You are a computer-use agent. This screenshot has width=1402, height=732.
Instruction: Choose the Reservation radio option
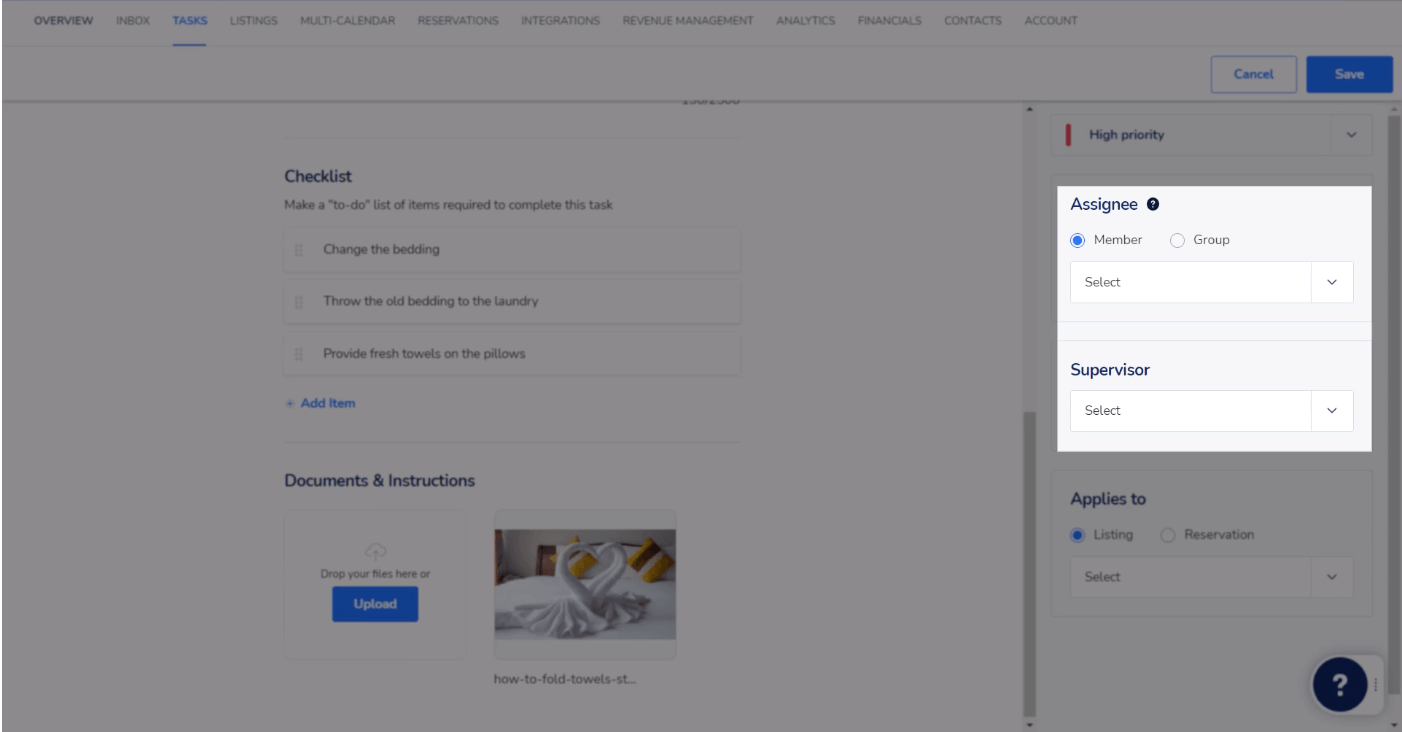pyautogui.click(x=1167, y=535)
